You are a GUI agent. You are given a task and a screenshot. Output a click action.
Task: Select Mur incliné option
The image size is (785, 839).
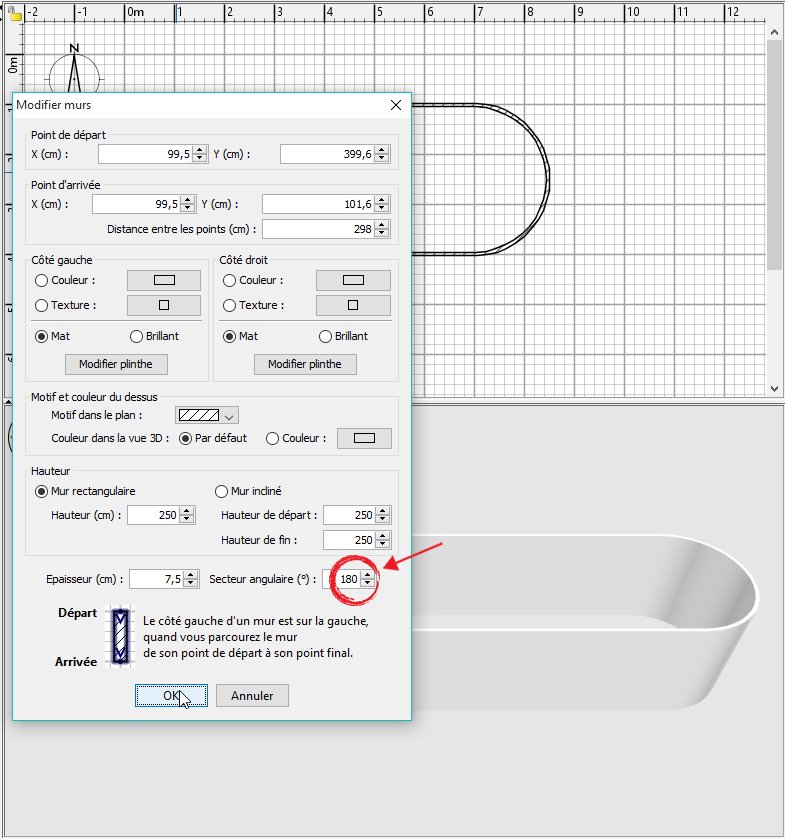point(221,492)
